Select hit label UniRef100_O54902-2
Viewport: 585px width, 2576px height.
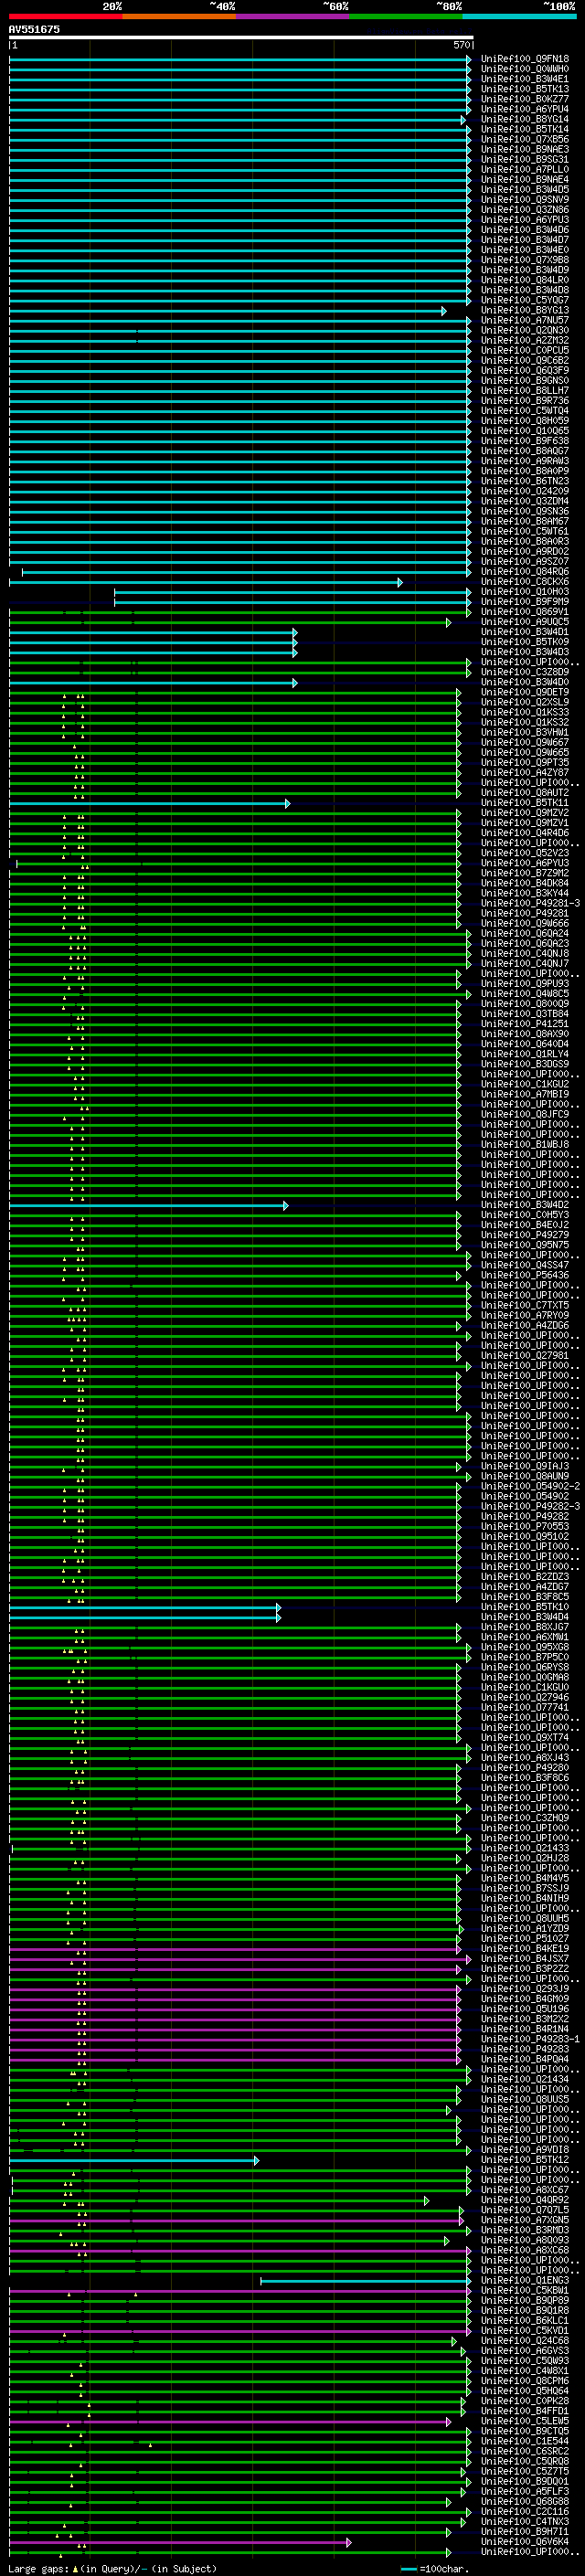[x=529, y=1486]
